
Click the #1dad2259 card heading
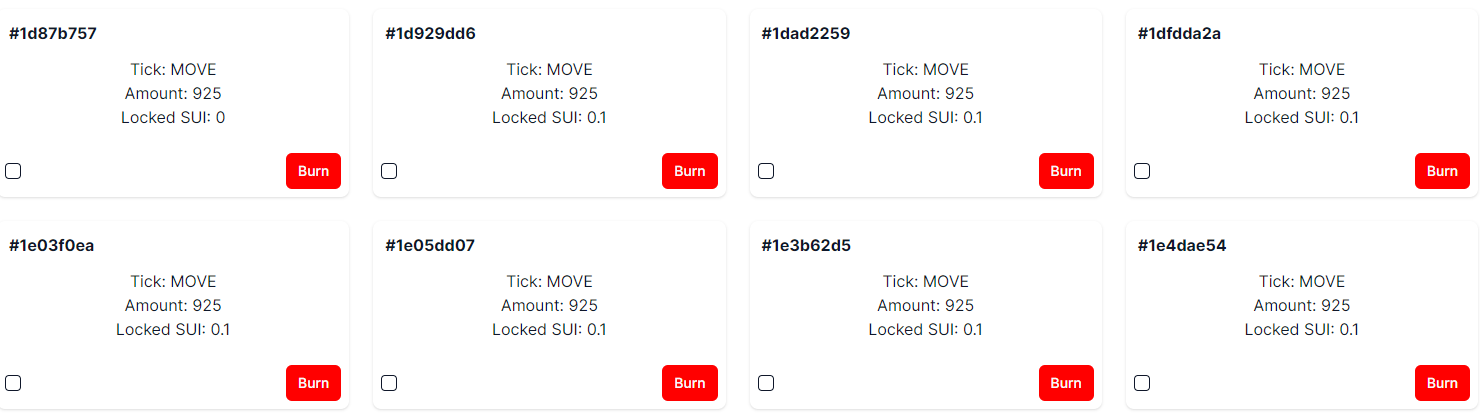coord(806,34)
